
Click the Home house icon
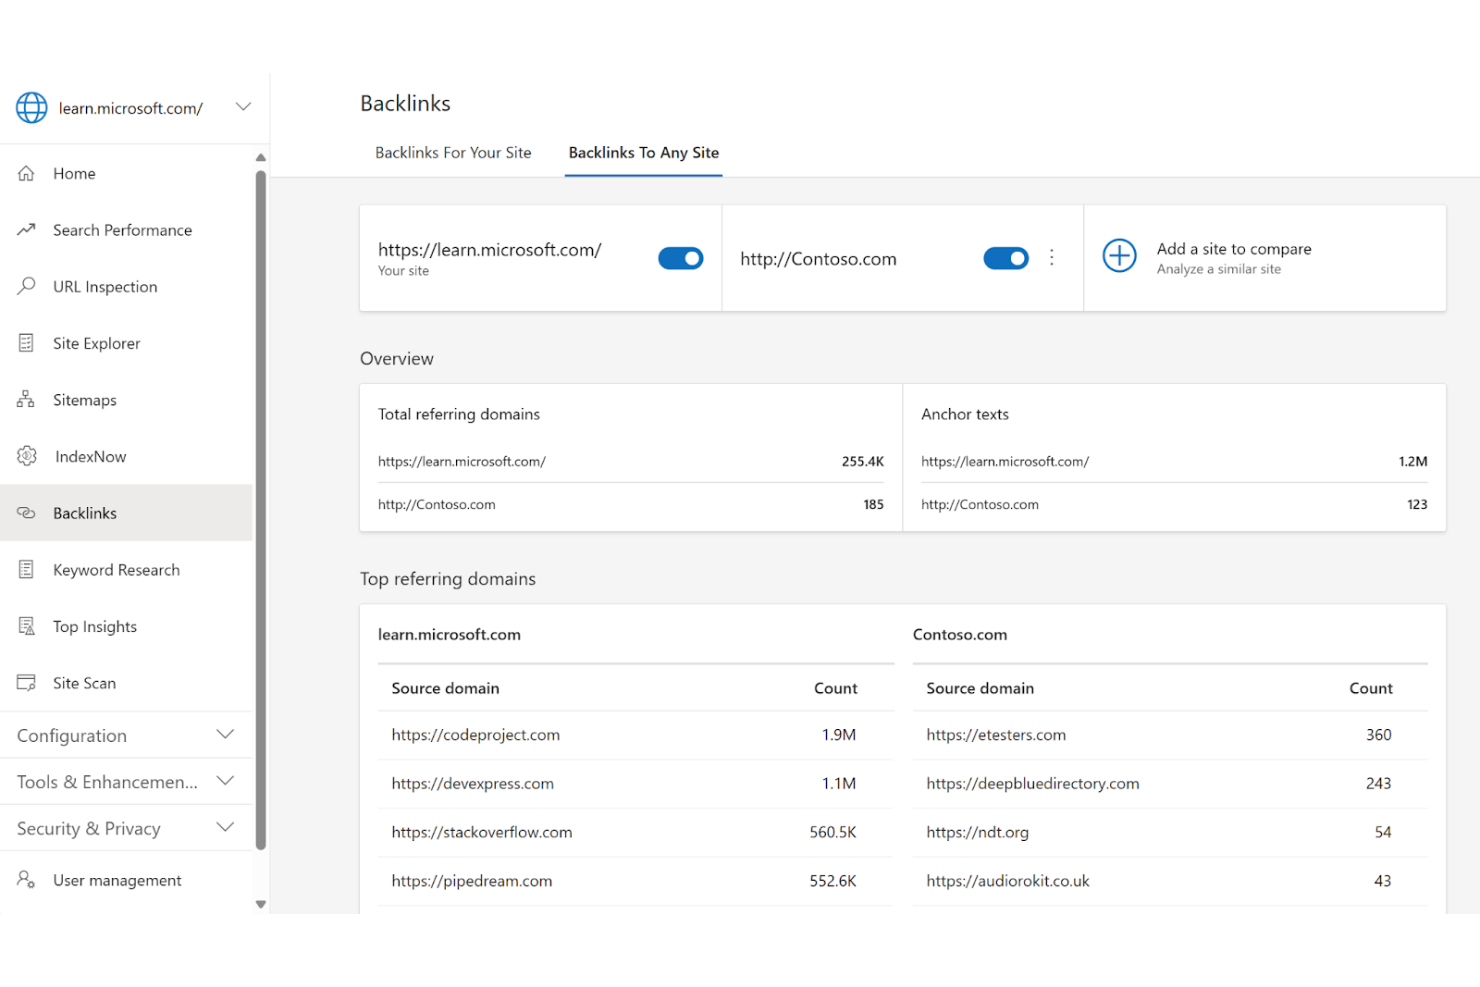pyautogui.click(x=27, y=173)
